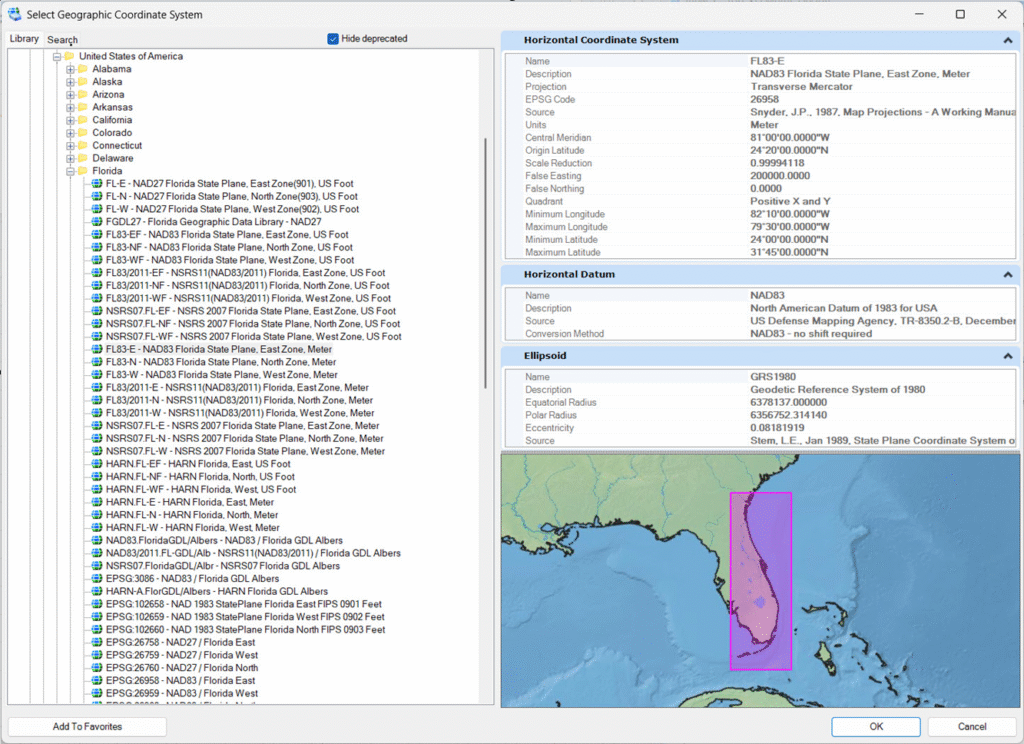Expand the Delaware tree node

pyautogui.click(x=71, y=159)
